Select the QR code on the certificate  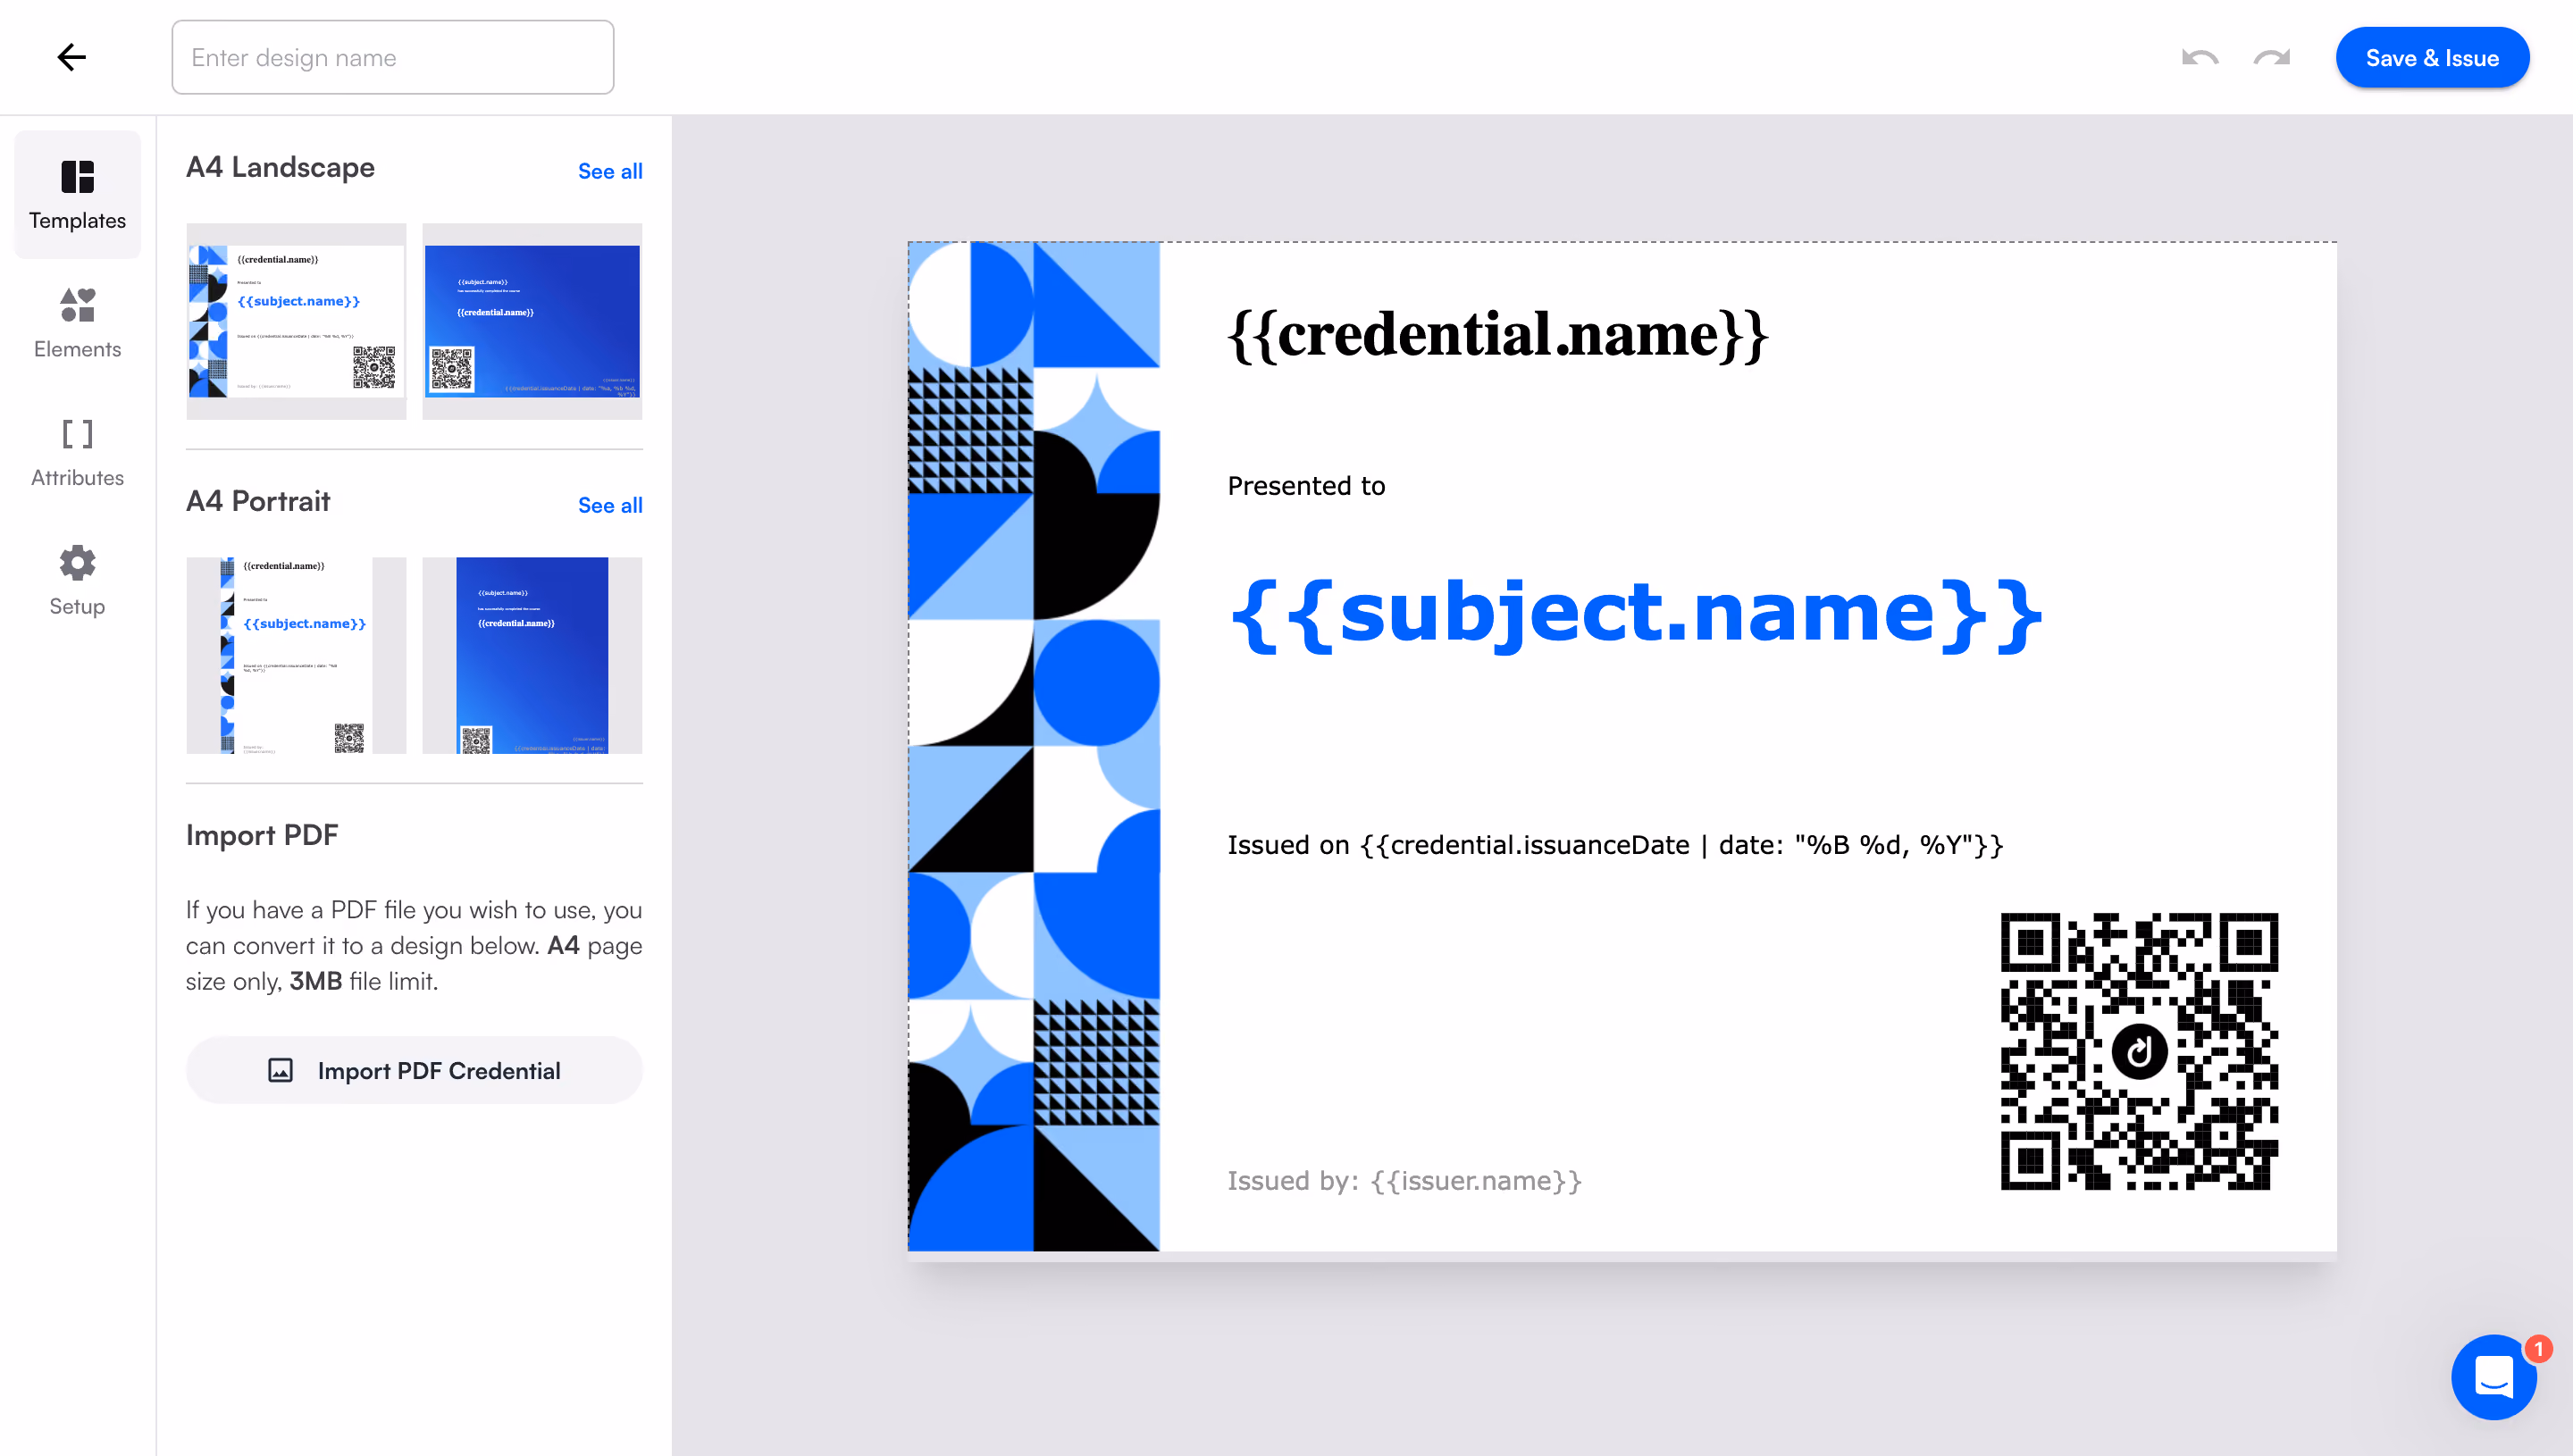[2139, 1051]
